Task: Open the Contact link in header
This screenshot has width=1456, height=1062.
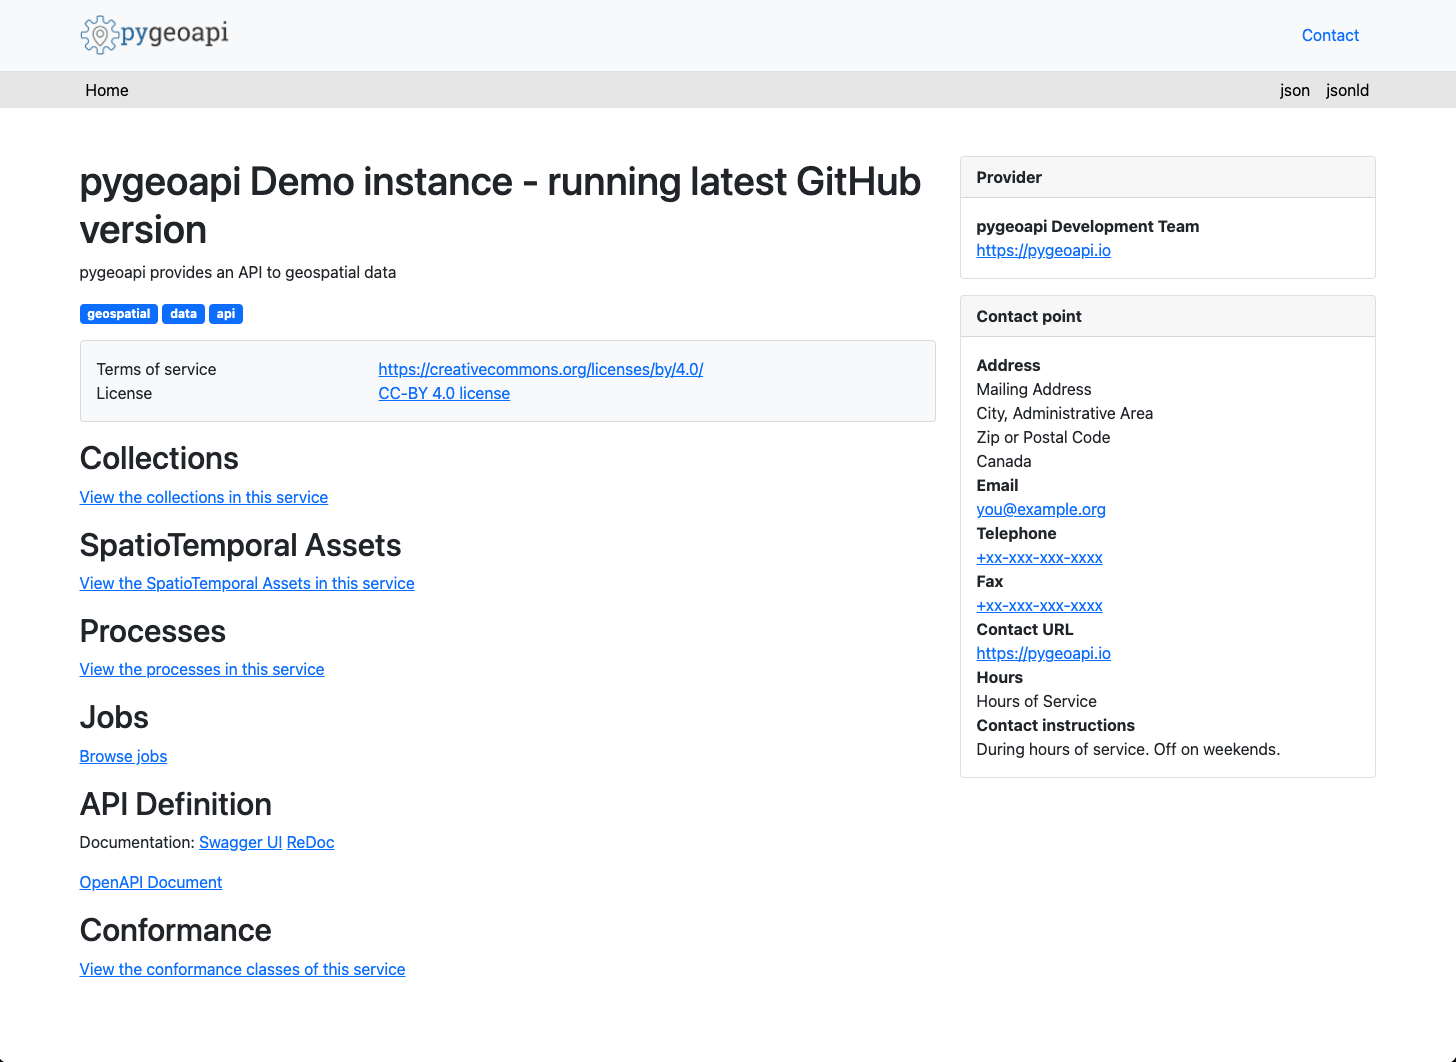Action: tap(1329, 35)
